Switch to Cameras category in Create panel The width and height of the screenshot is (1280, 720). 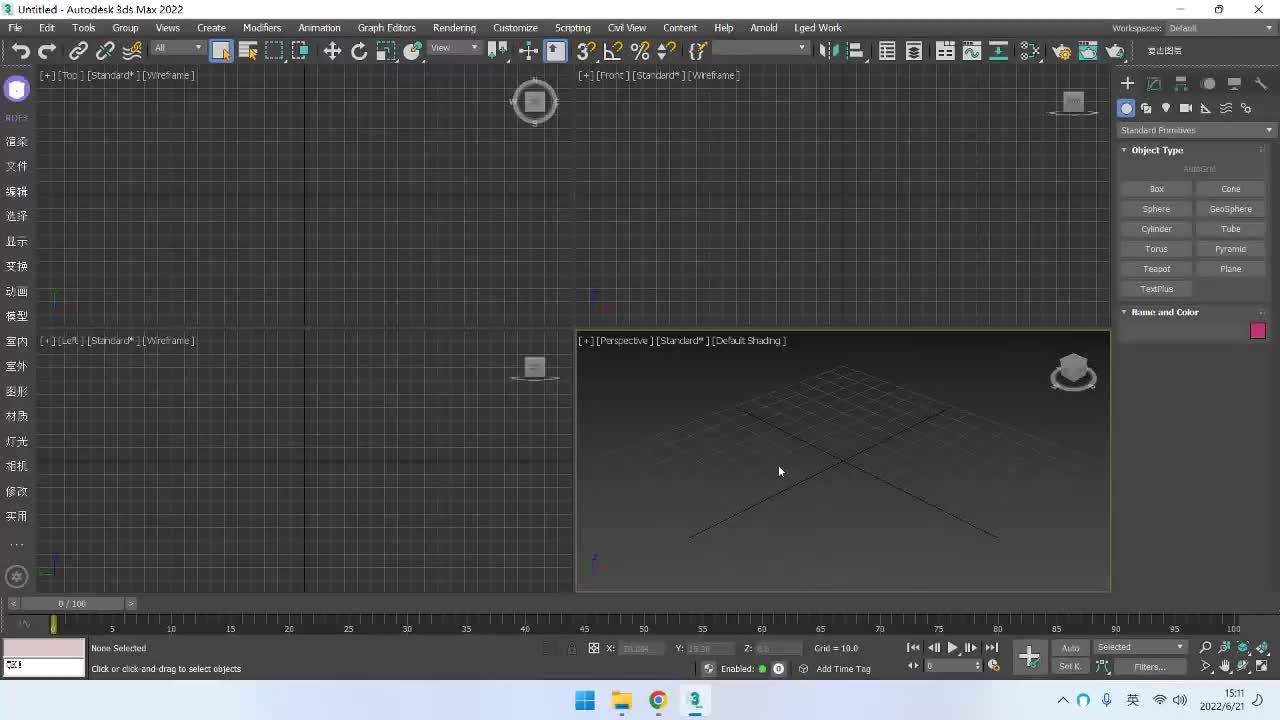1186,108
